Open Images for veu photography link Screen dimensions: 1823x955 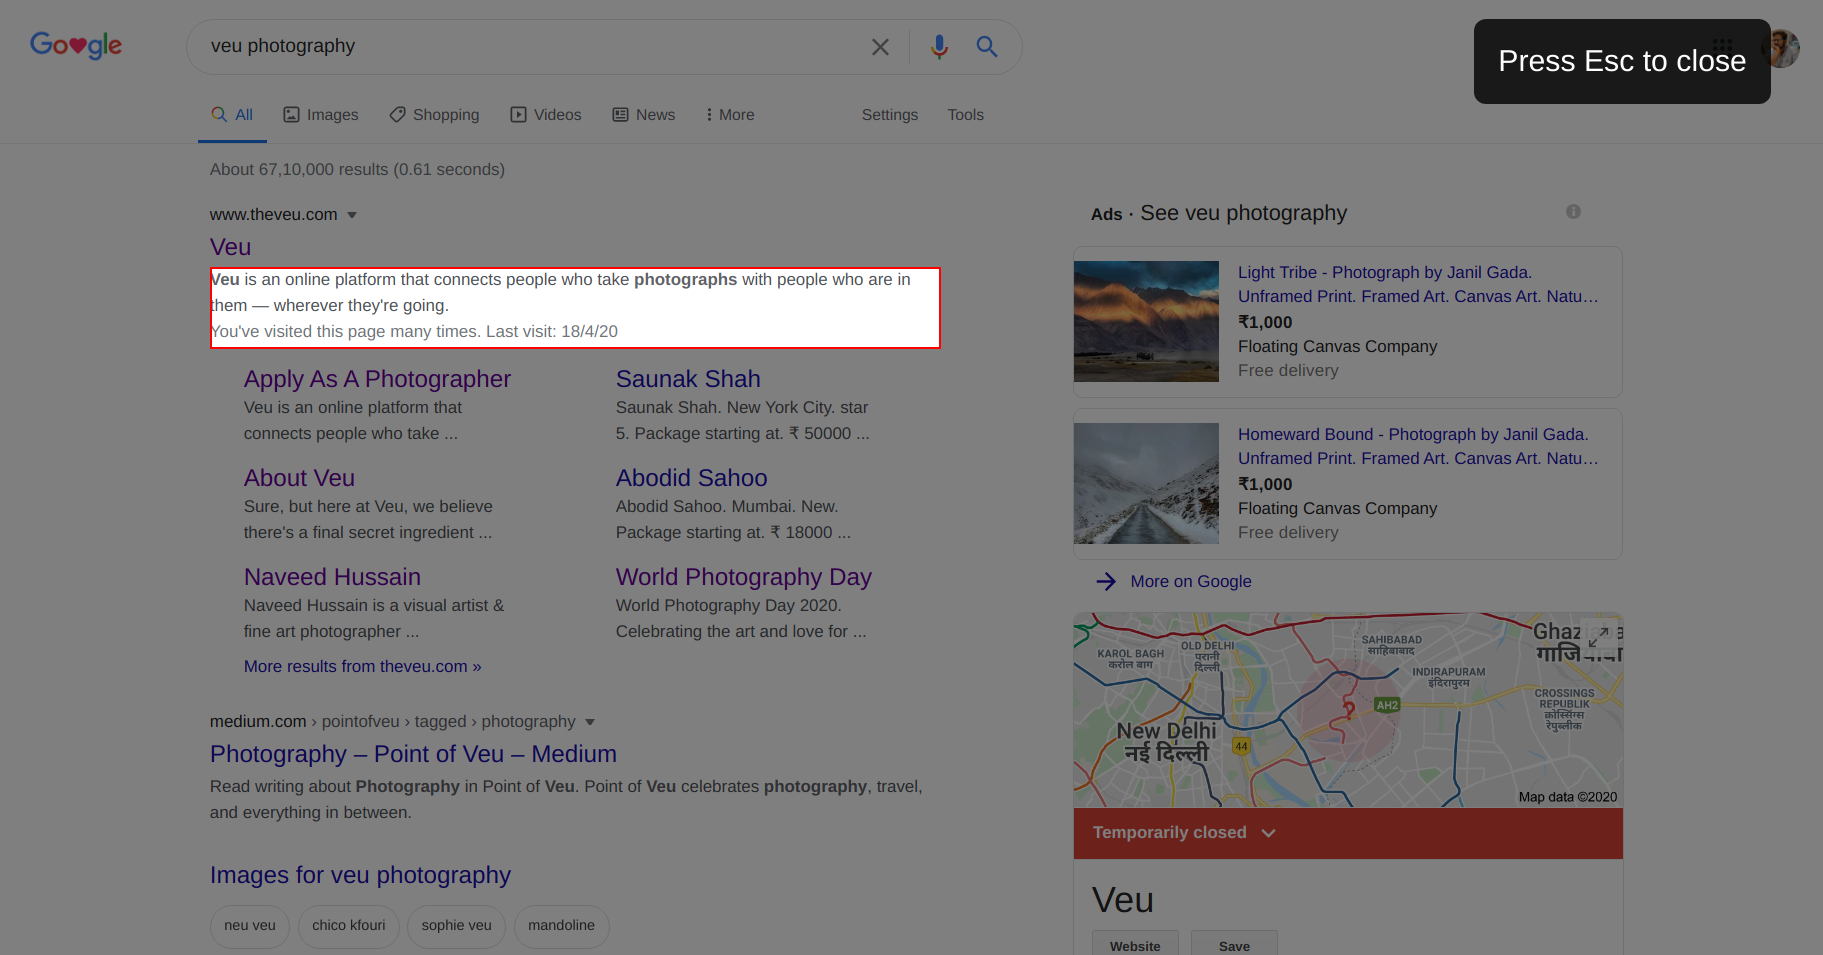click(360, 875)
